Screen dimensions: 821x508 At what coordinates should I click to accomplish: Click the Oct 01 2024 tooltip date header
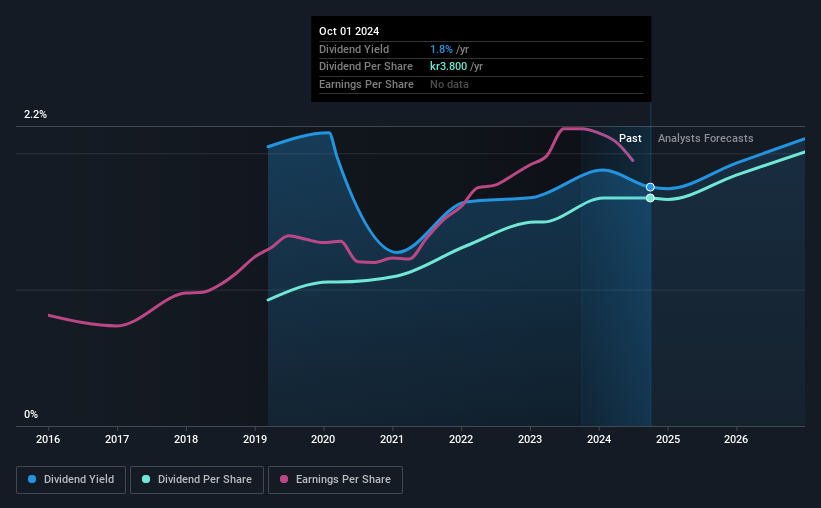pyautogui.click(x=349, y=31)
